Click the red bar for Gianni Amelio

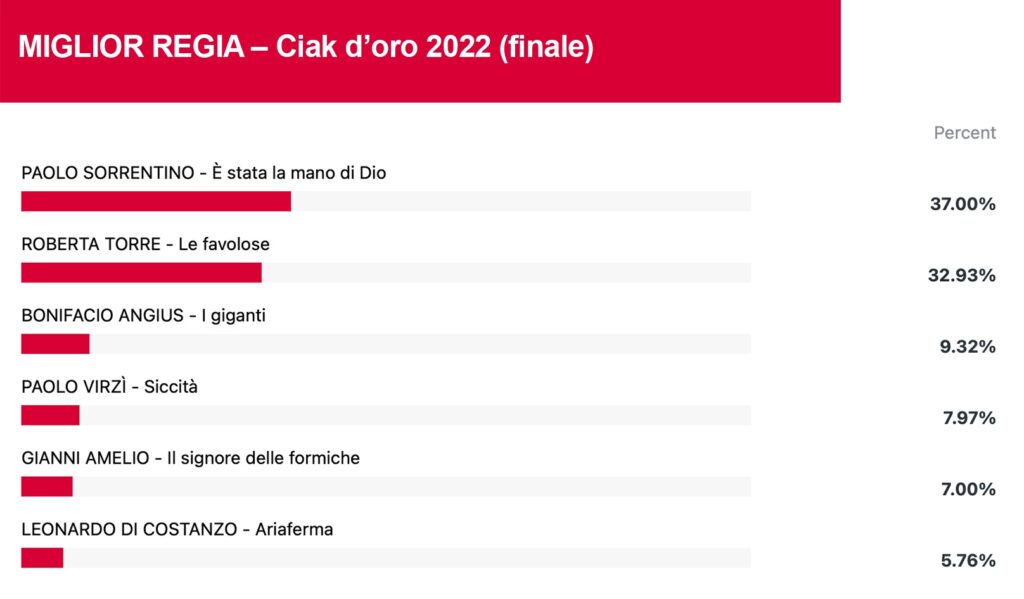point(46,486)
